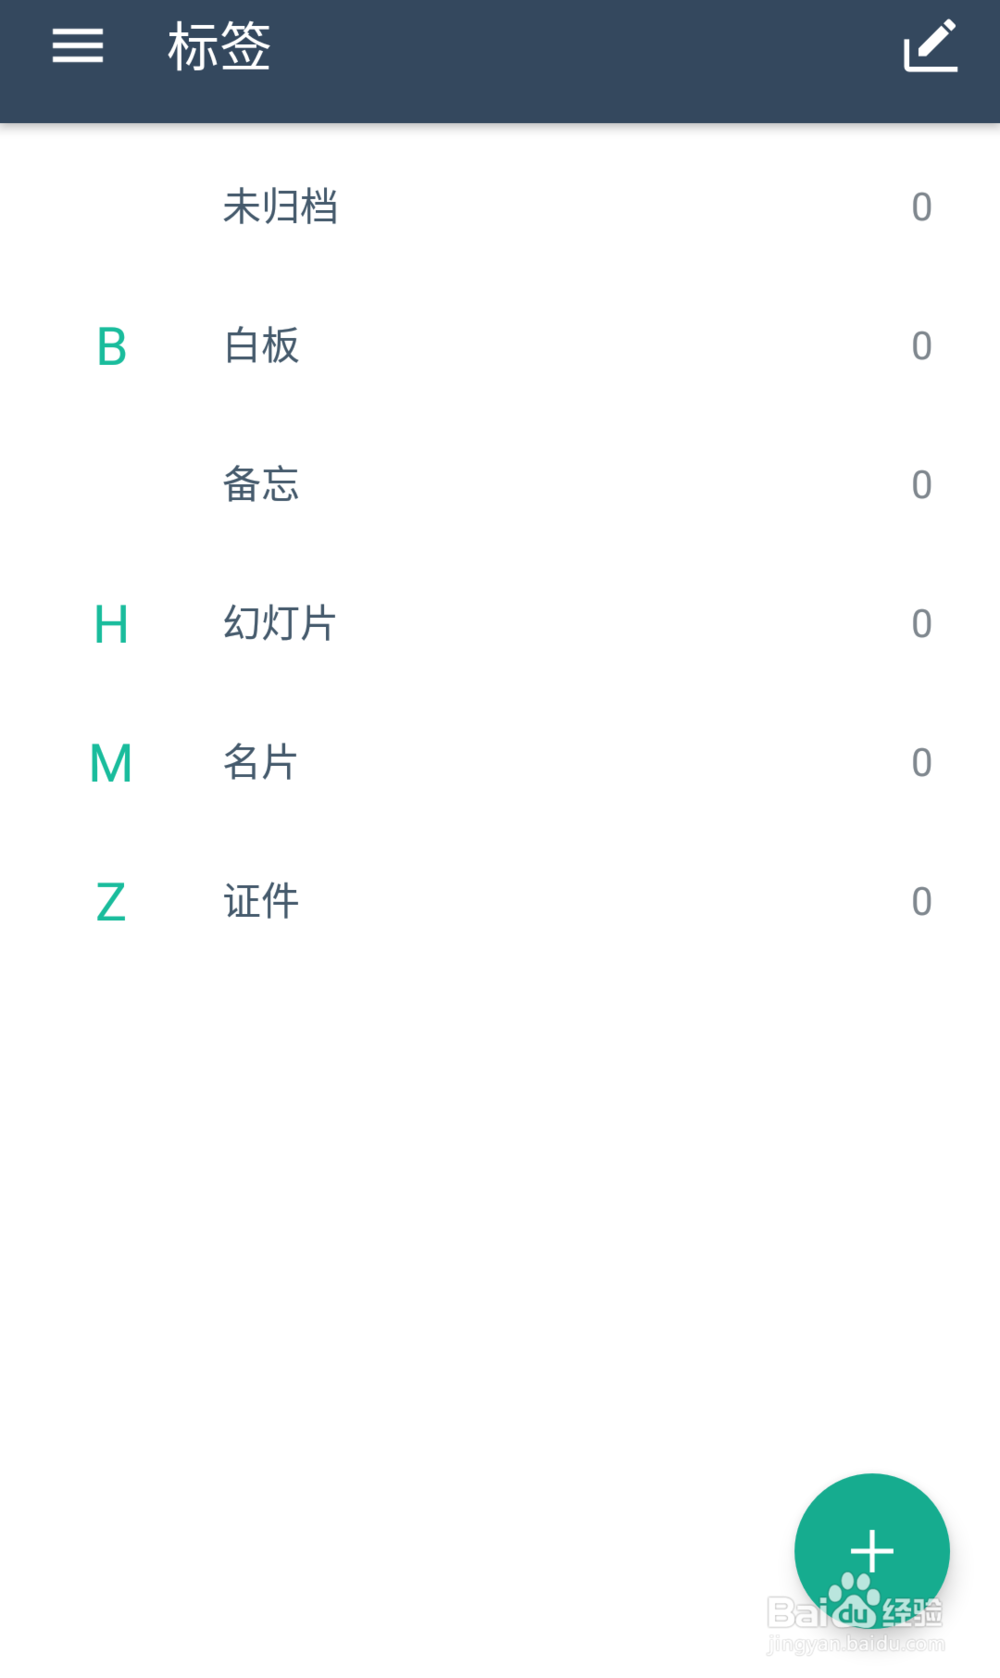Select the 证件 tag
The width and height of the screenshot is (1000, 1678).
[x=261, y=902]
